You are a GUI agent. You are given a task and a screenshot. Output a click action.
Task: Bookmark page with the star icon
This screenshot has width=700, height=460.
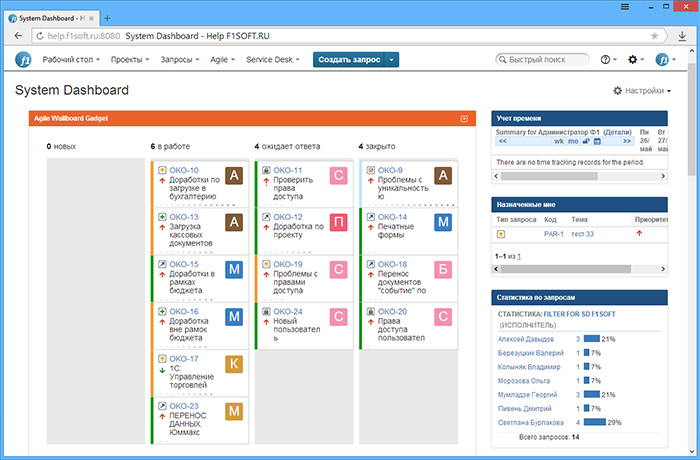tap(655, 34)
